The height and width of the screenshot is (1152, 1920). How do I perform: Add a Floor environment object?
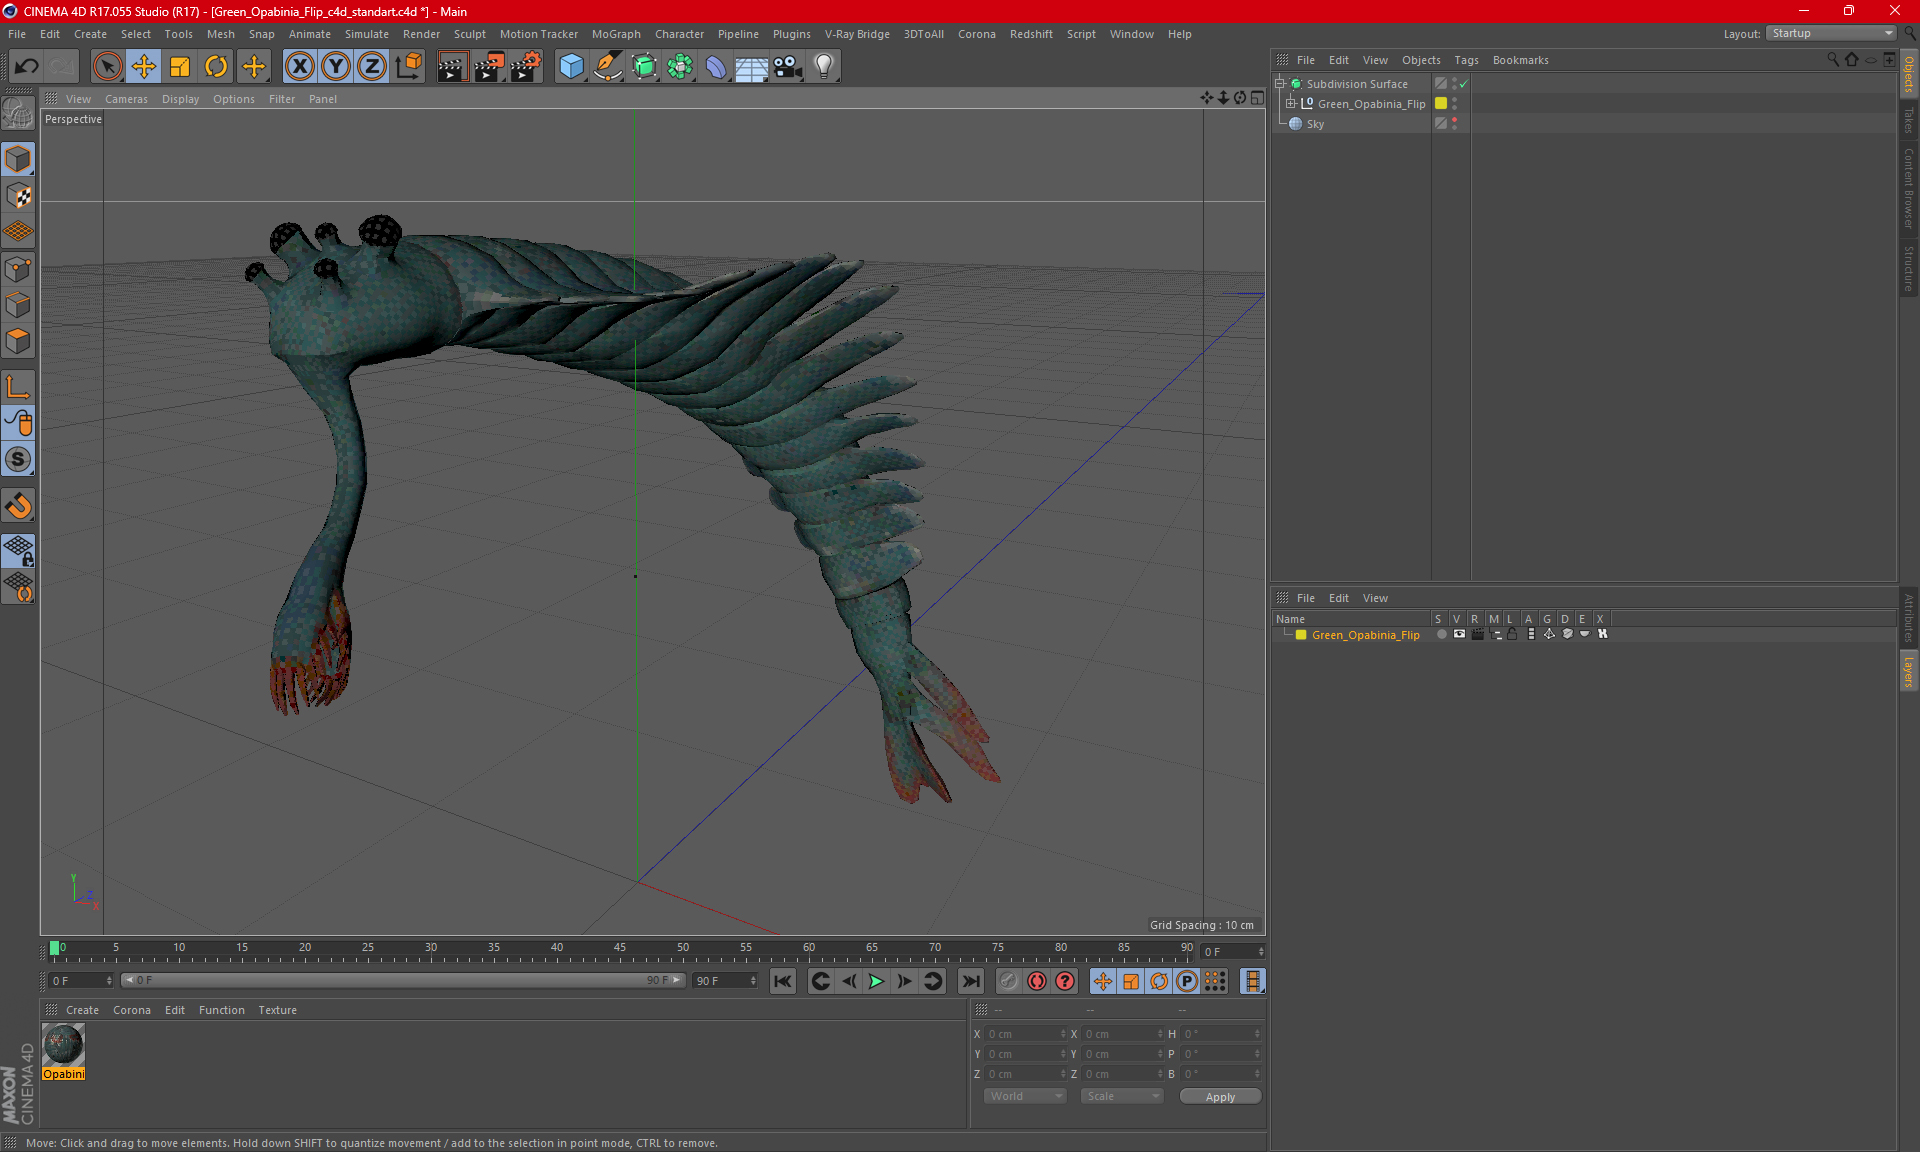(x=751, y=67)
